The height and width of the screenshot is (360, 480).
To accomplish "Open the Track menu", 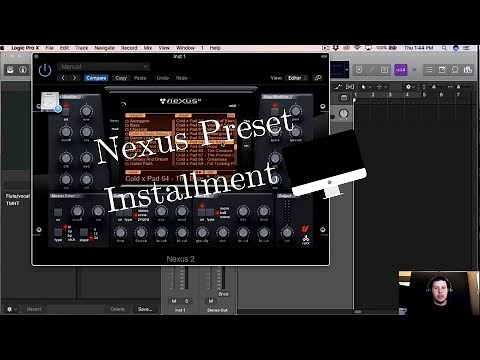I will pyautogui.click(x=82, y=48).
